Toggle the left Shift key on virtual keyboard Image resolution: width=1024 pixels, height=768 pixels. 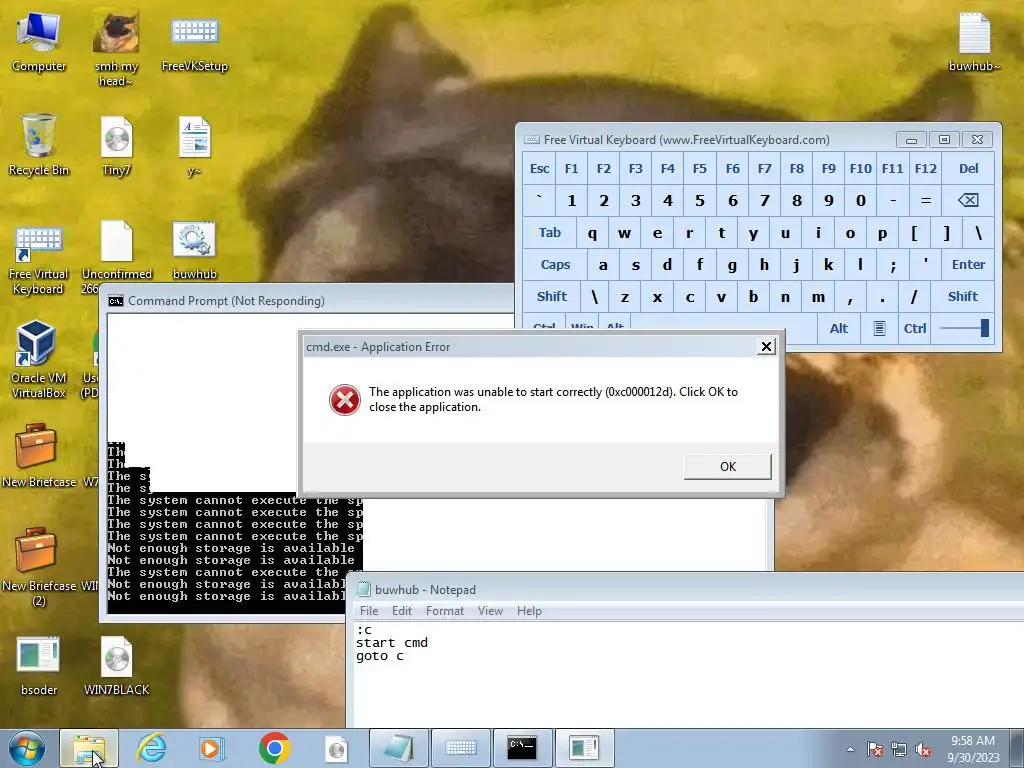tap(552, 296)
